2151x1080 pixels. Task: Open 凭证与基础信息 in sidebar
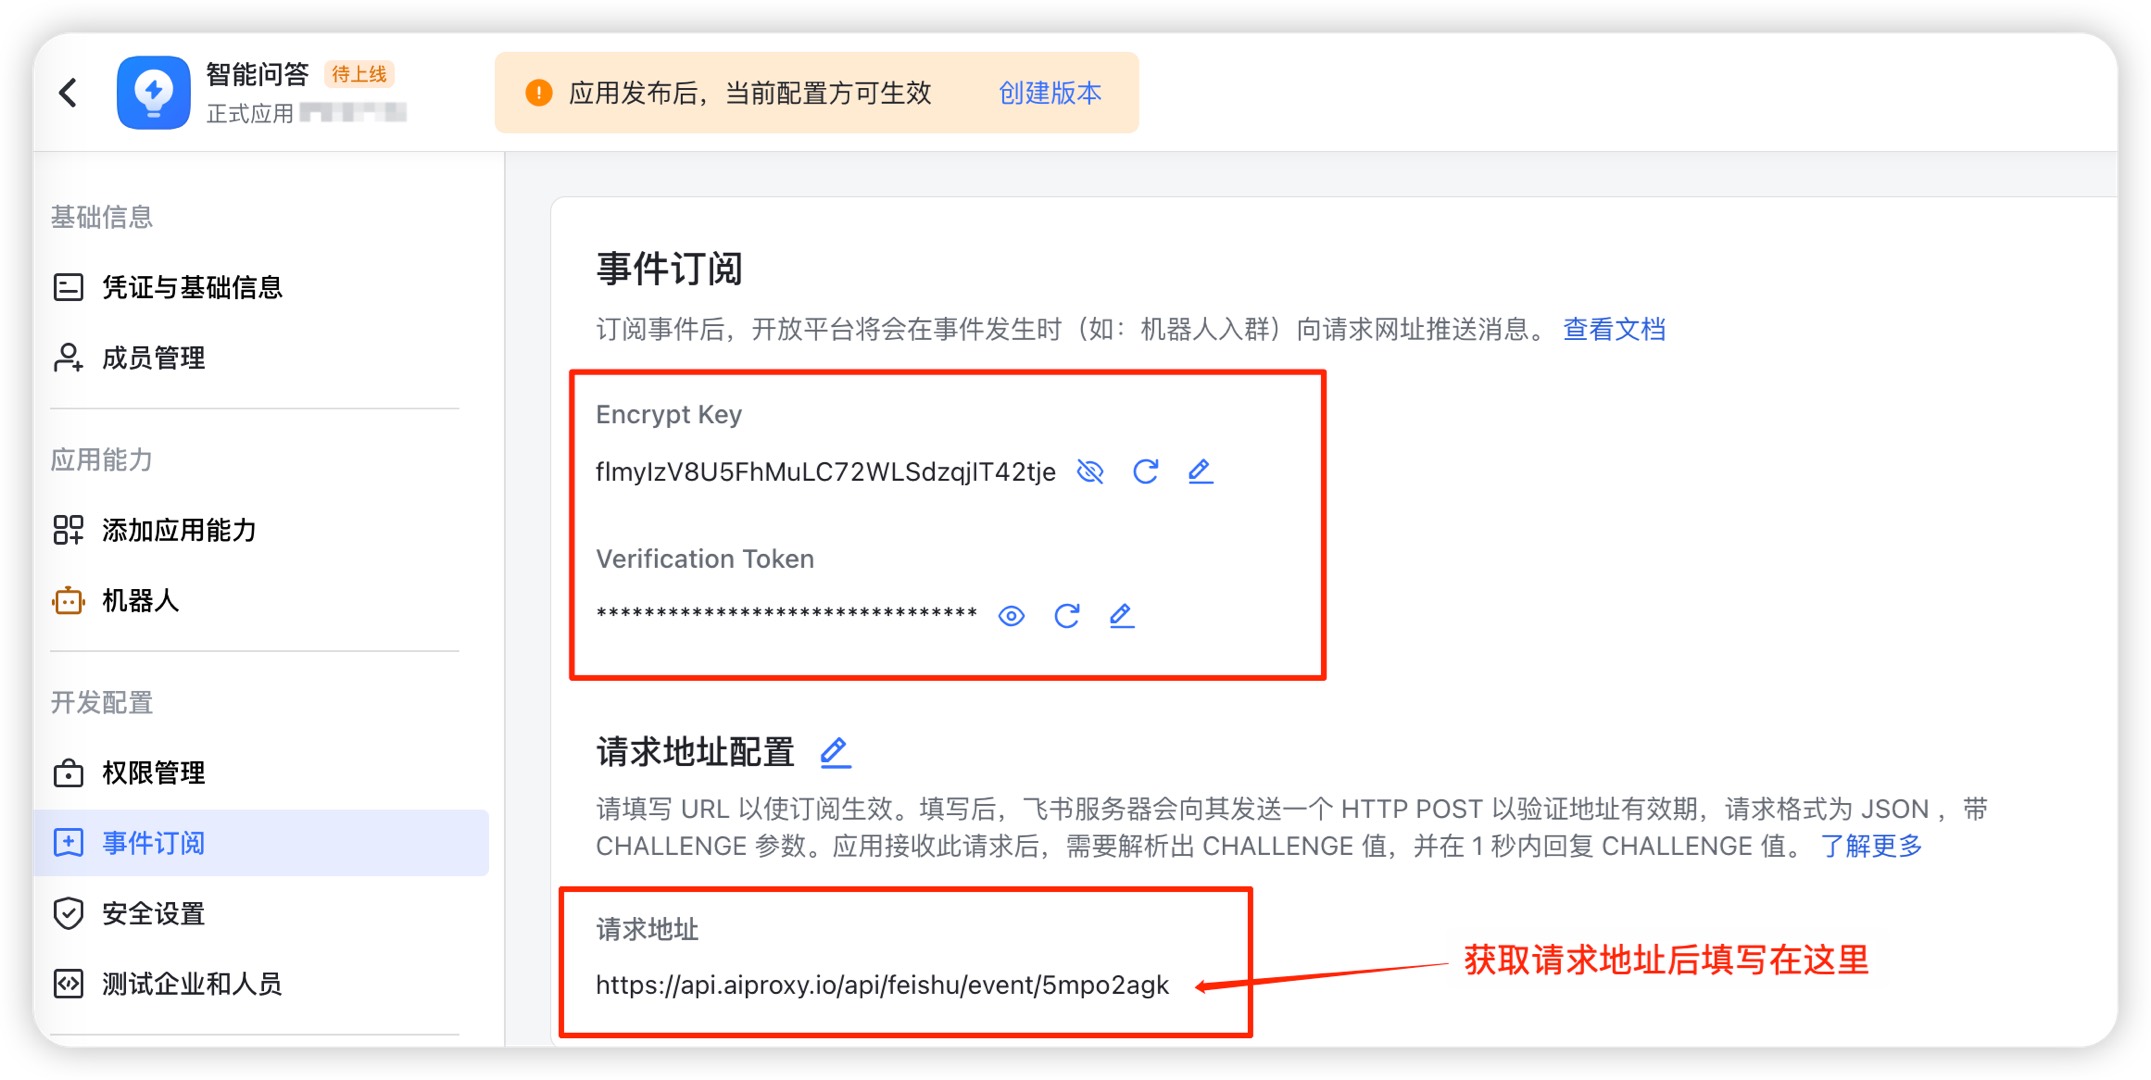[192, 288]
